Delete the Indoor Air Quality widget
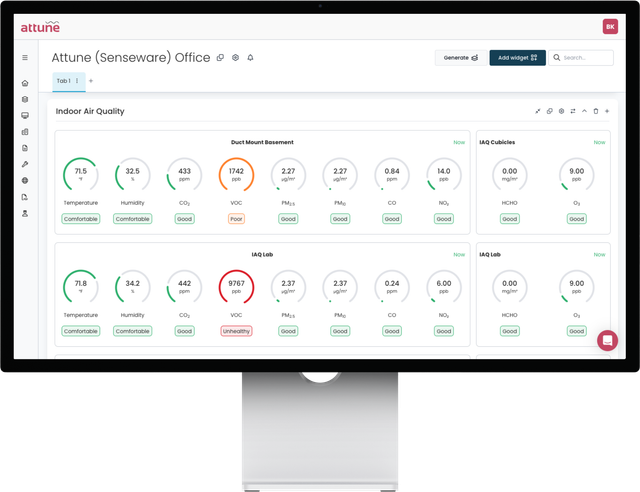Viewport: 640px width, 492px height. click(596, 111)
